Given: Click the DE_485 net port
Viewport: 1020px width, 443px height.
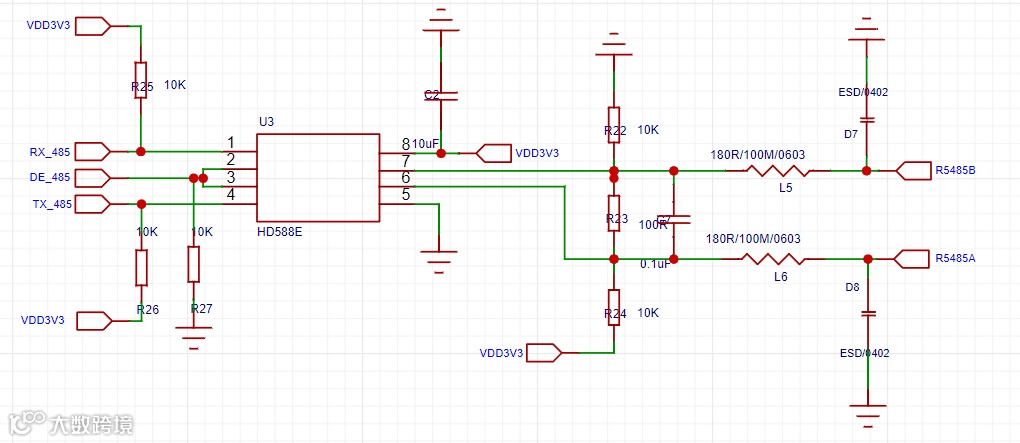Looking at the screenshot, I should pos(94,178).
